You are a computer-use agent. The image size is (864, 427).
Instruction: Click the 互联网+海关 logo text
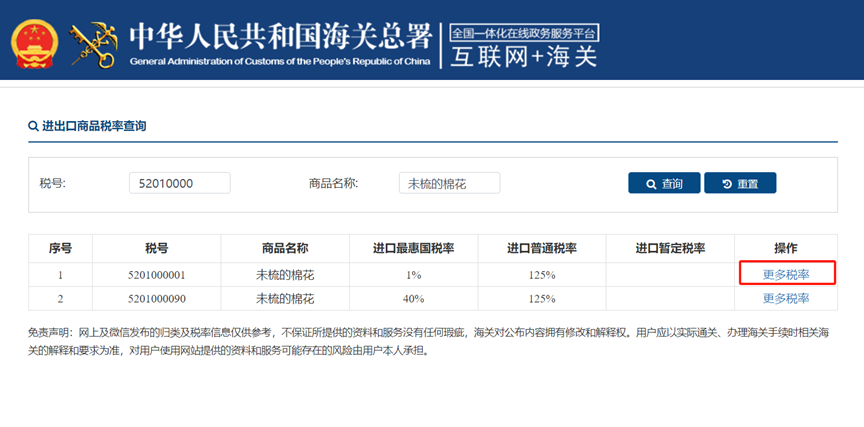pyautogui.click(x=523, y=57)
